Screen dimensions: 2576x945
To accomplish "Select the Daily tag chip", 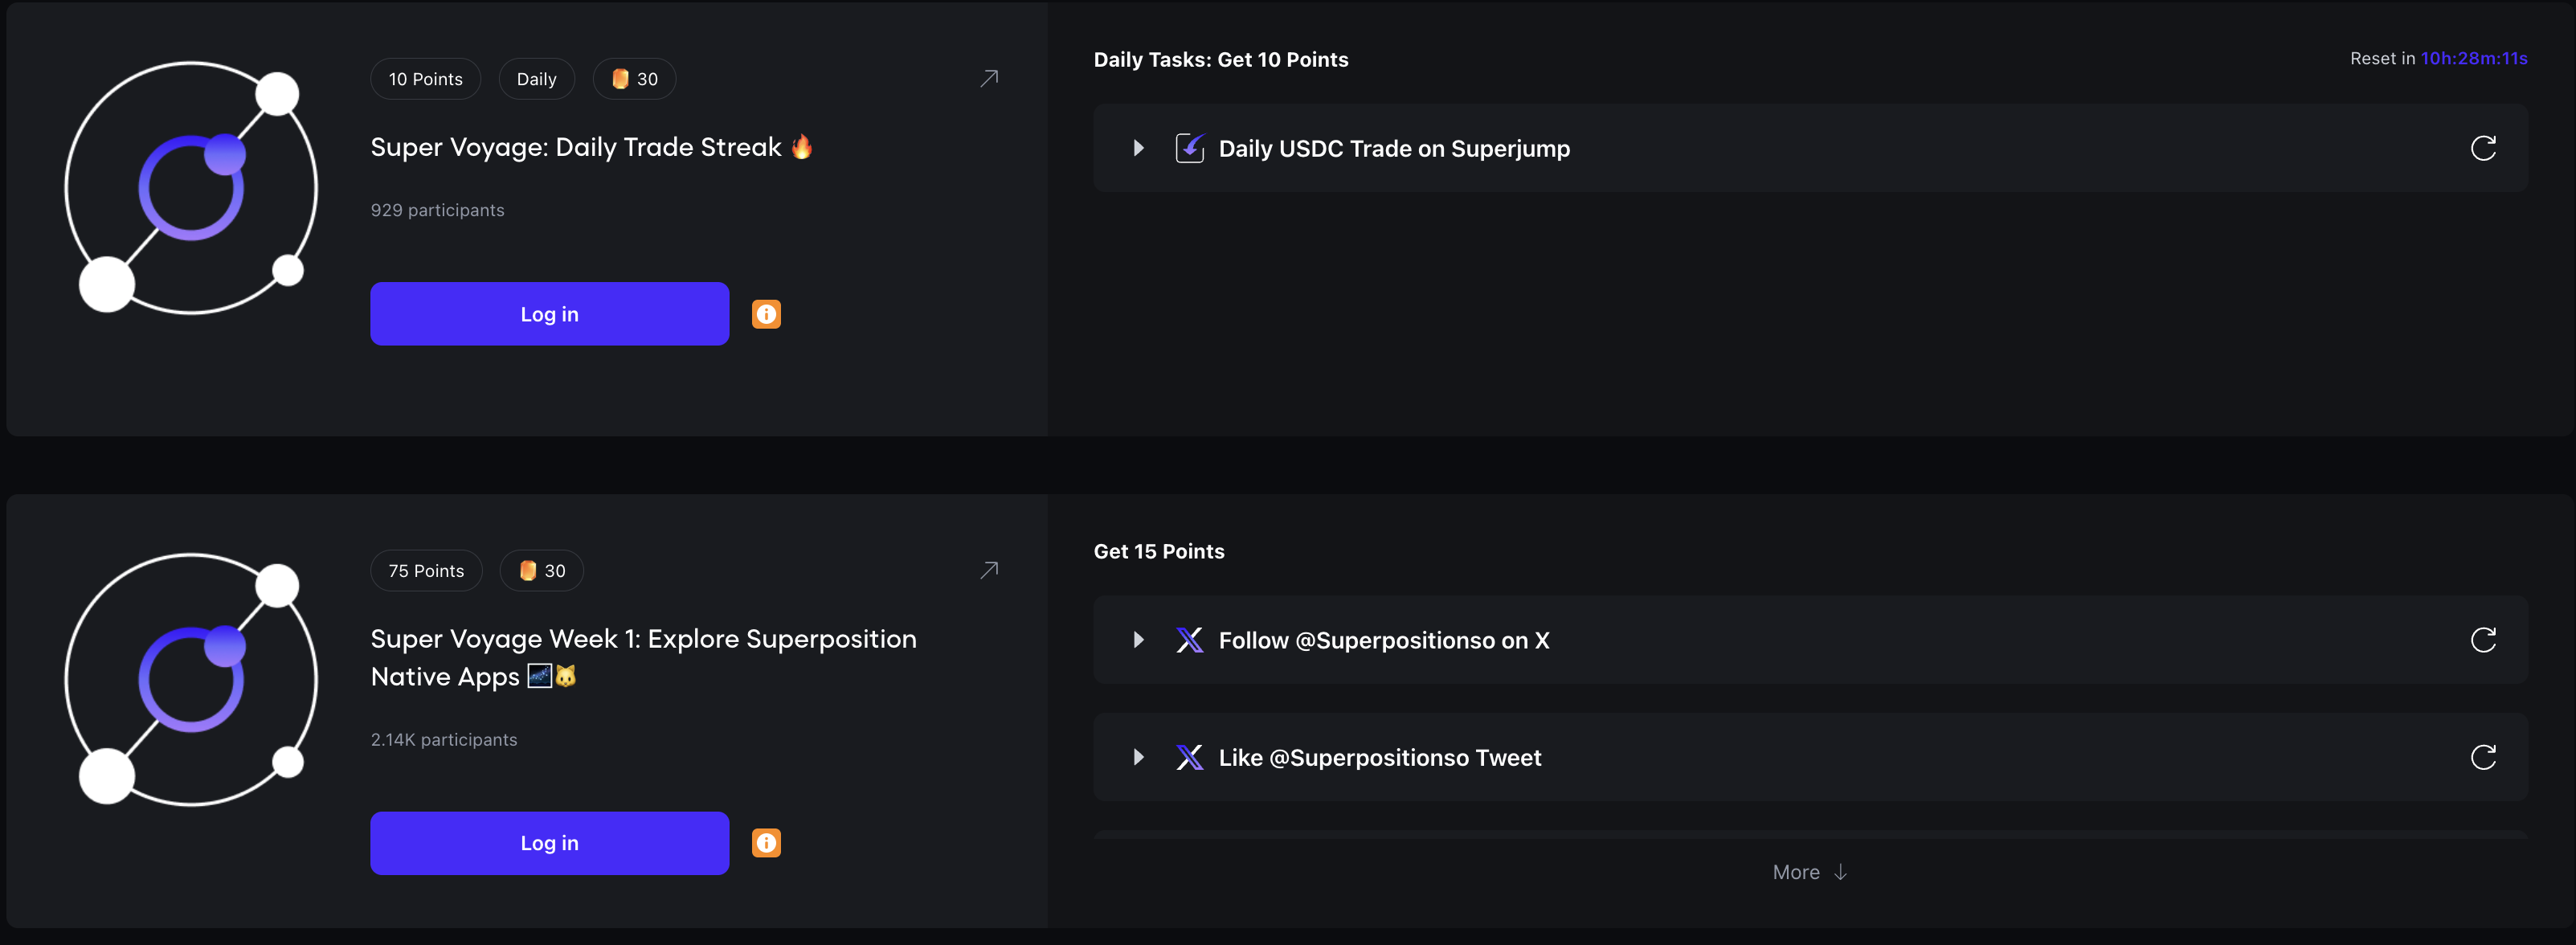I will (x=536, y=79).
